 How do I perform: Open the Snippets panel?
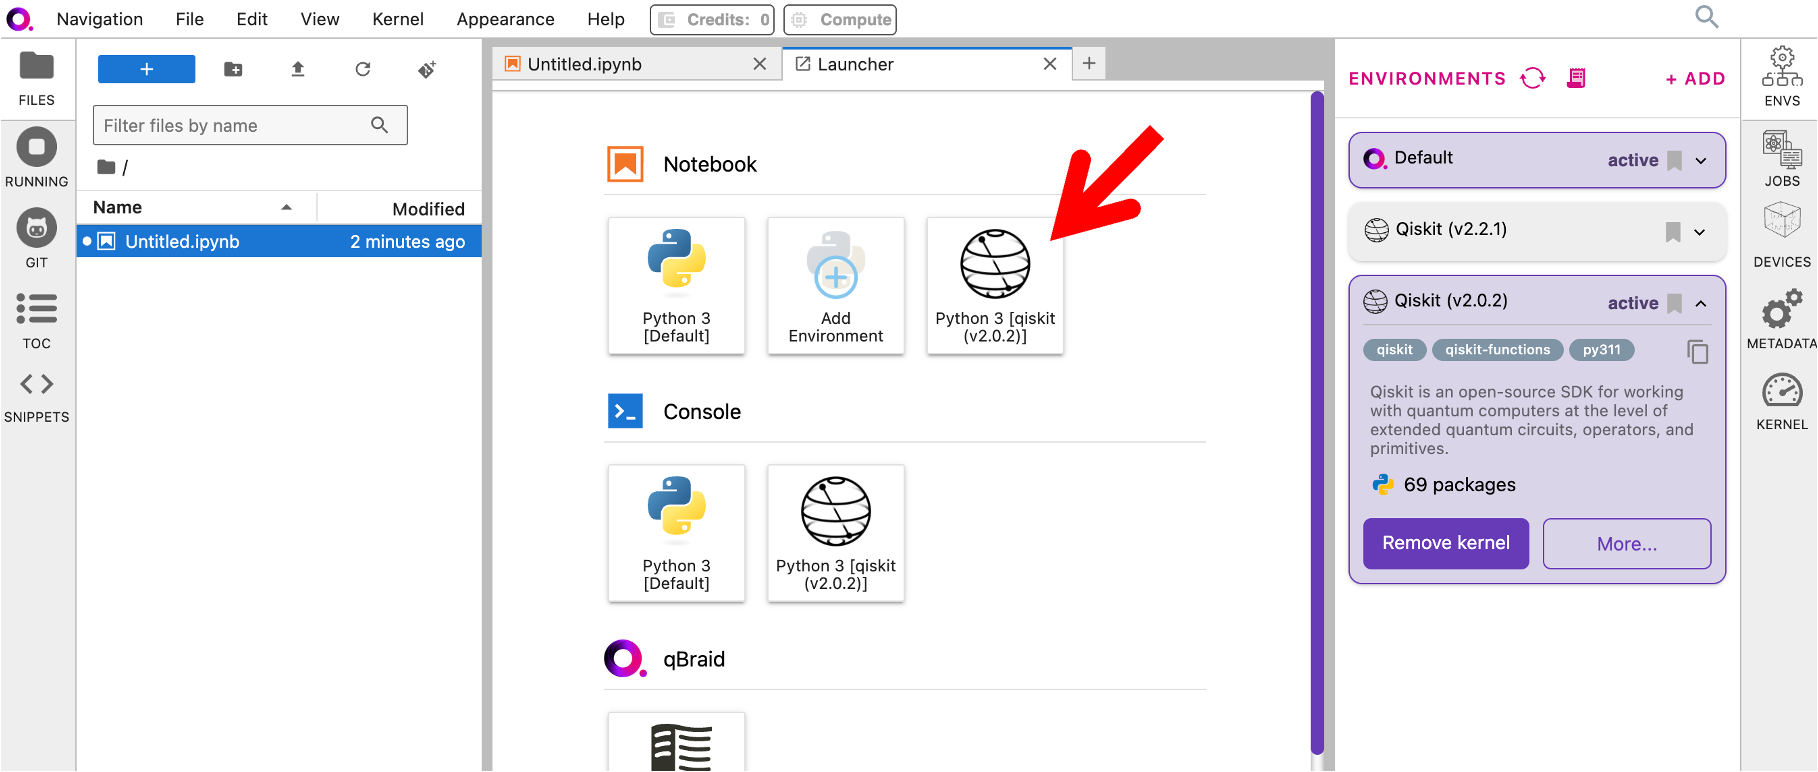37,397
